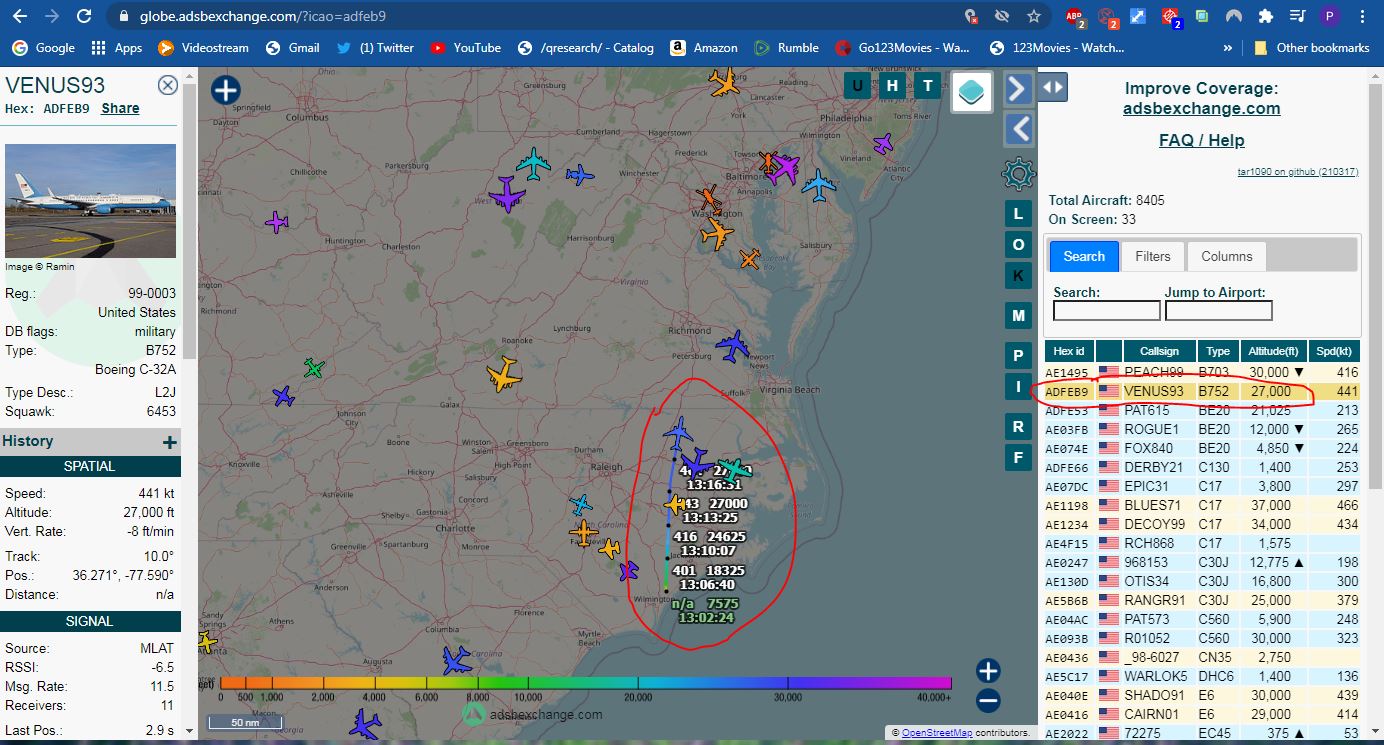Sort table by Hex id column
This screenshot has width=1384, height=745.
(1069, 351)
